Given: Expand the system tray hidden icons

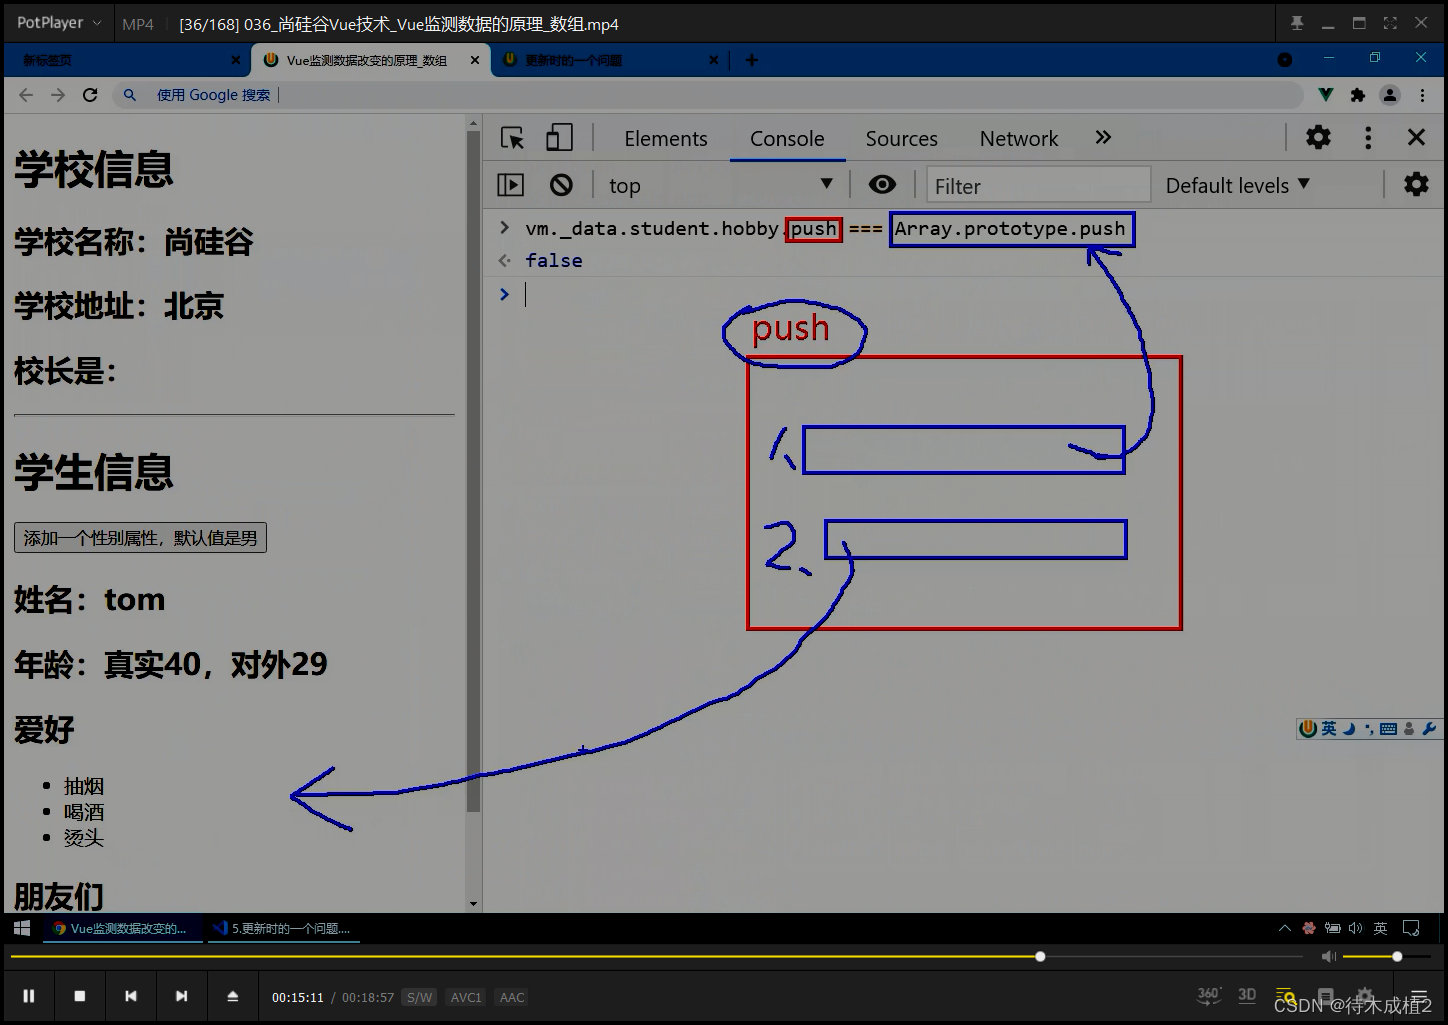Looking at the screenshot, I should point(1285,928).
